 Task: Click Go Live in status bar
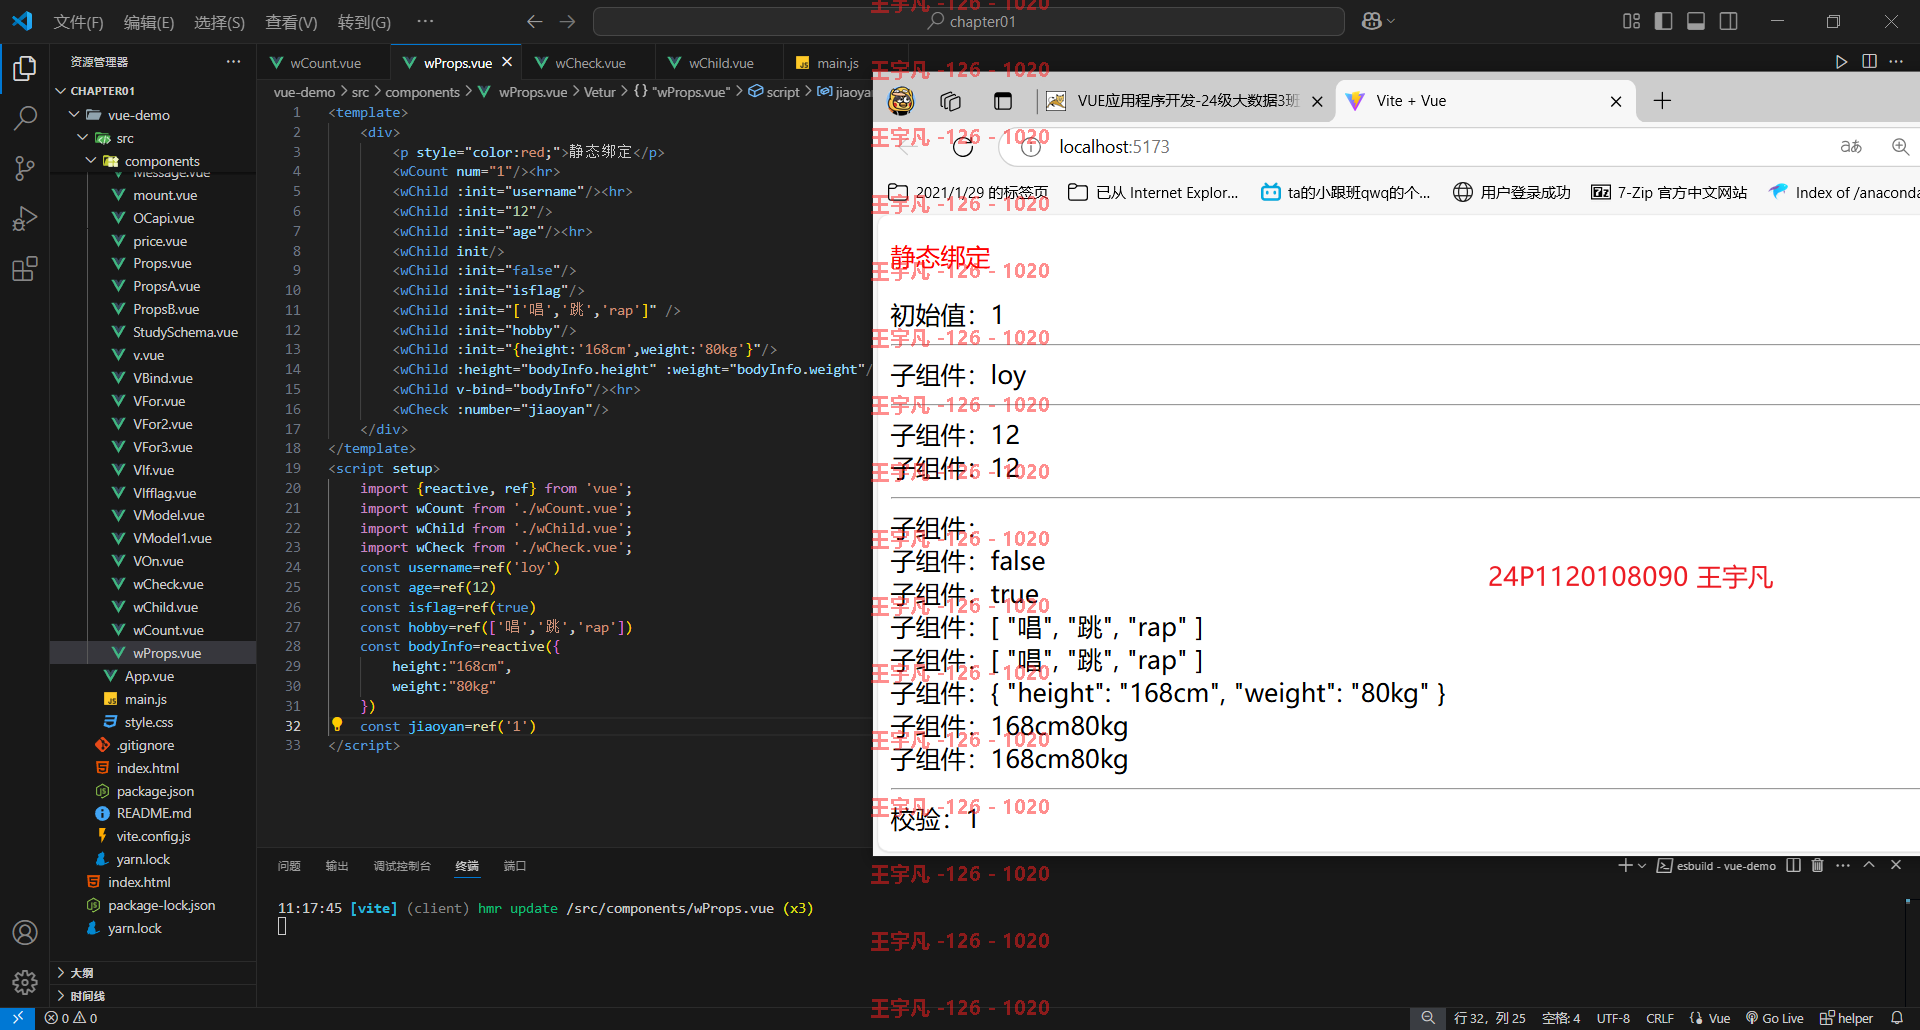click(x=1775, y=1018)
